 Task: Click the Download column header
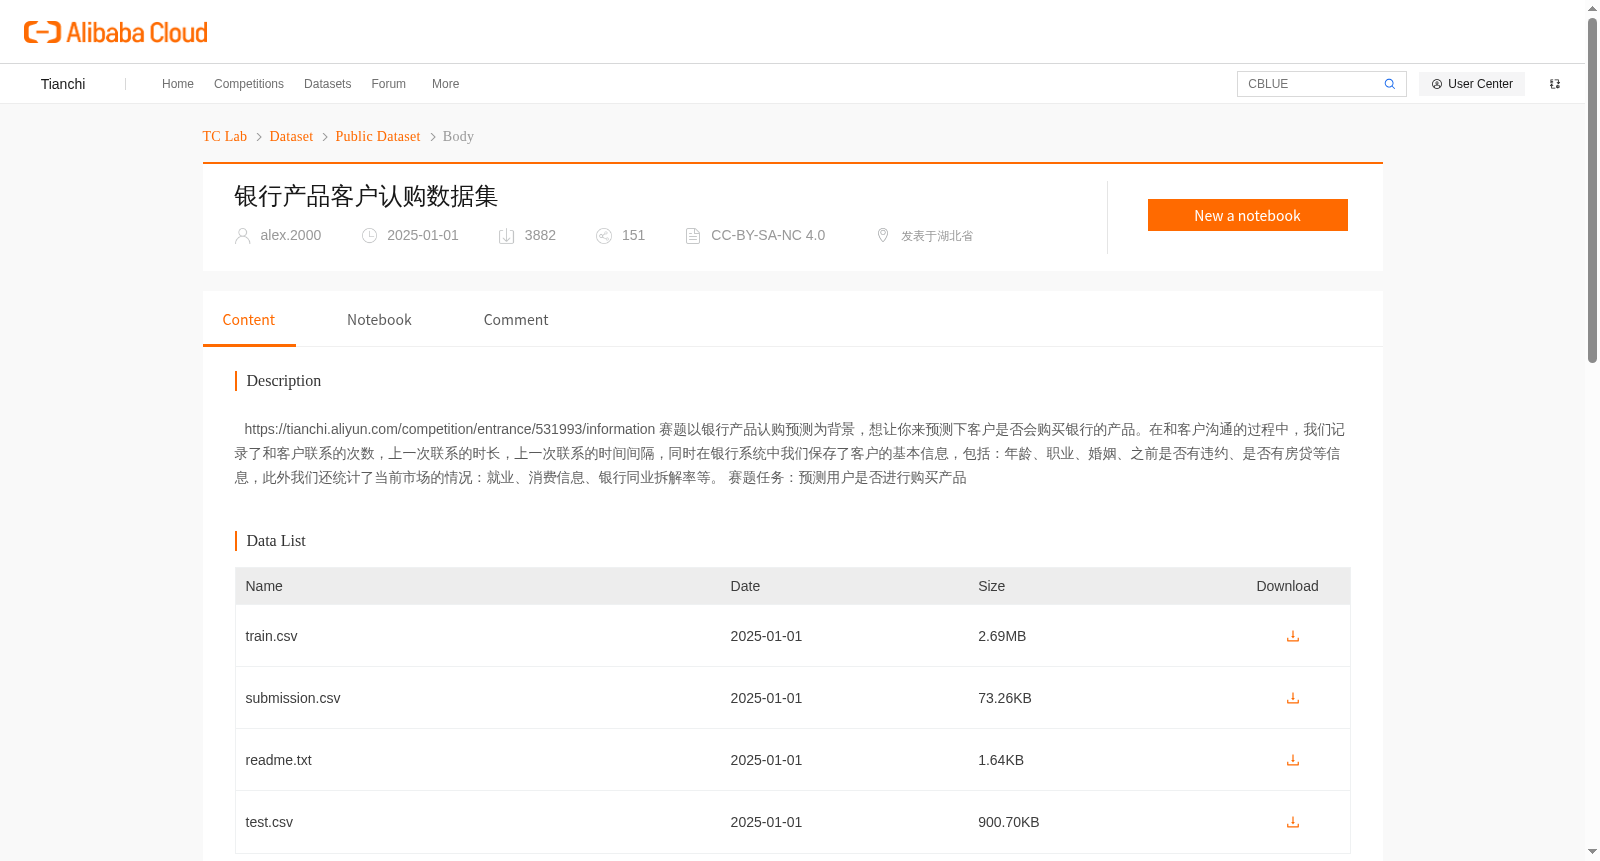coord(1288,586)
